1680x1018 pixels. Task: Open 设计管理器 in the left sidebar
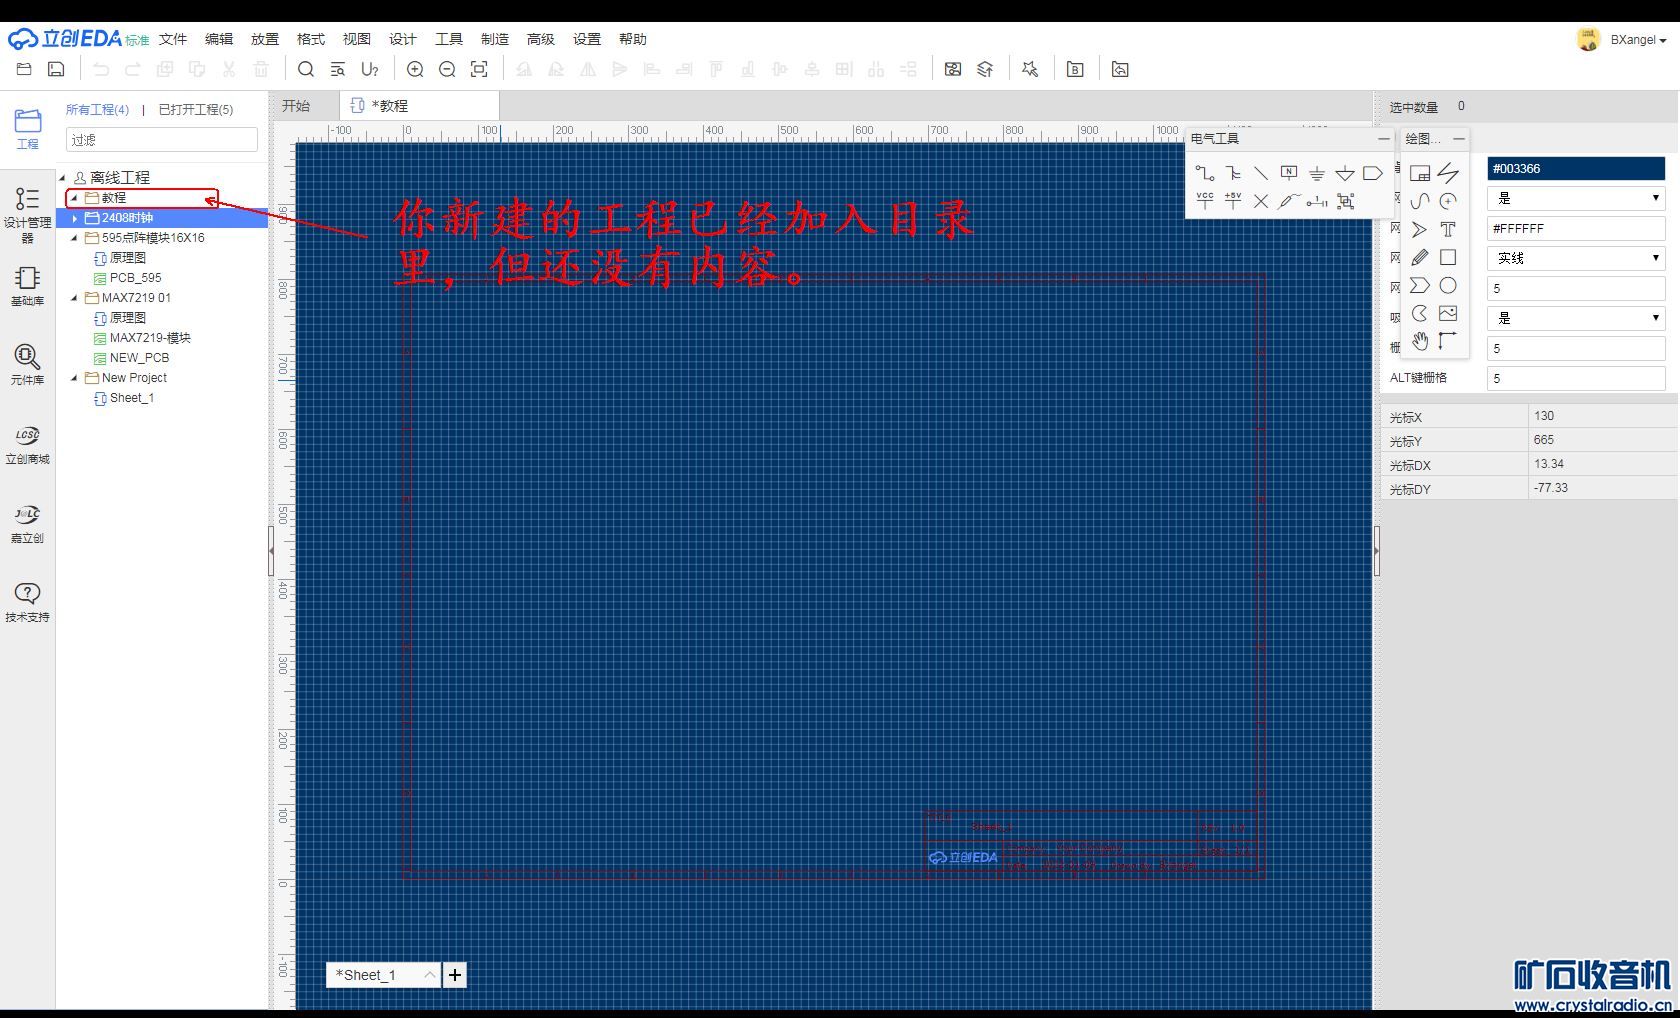pos(27,214)
